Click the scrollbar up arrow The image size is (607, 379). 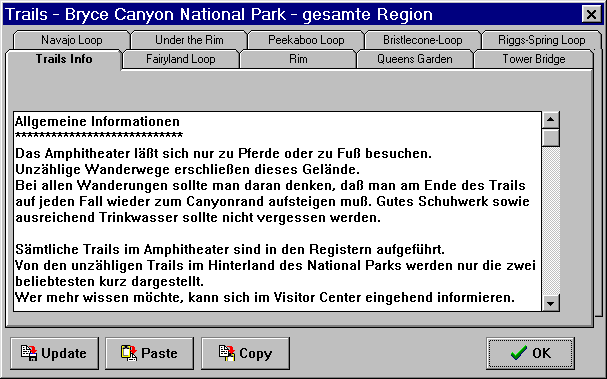click(550, 120)
